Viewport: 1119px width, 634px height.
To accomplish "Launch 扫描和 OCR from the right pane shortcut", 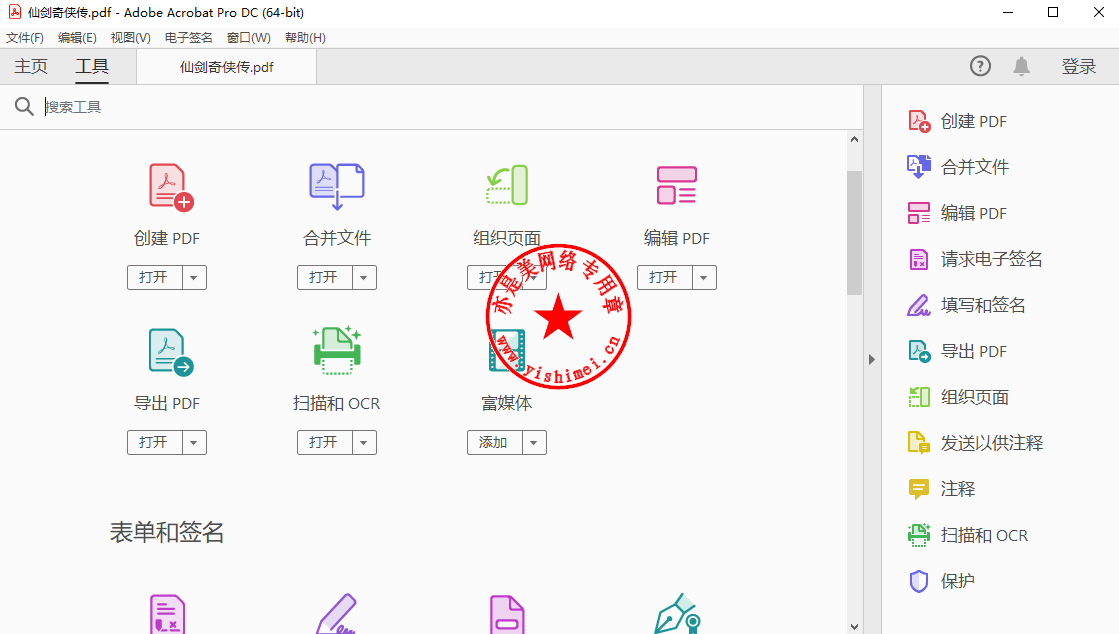I will (968, 535).
